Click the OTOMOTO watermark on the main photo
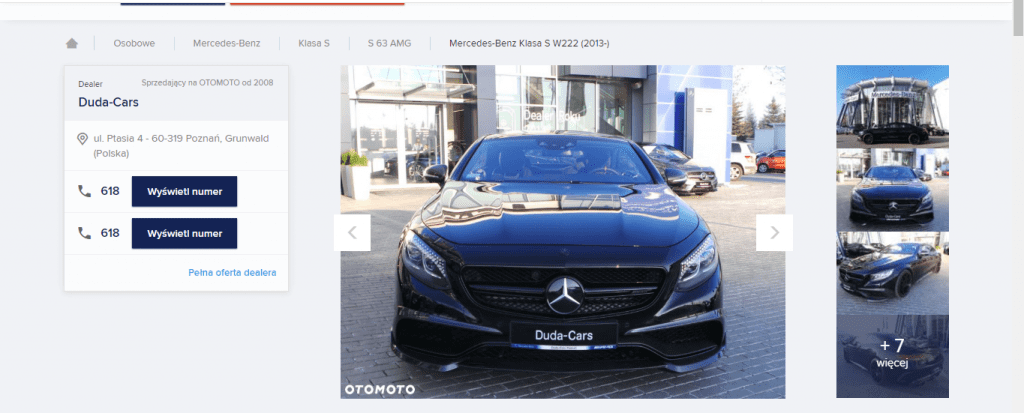This screenshot has width=1024, height=413. point(379,388)
